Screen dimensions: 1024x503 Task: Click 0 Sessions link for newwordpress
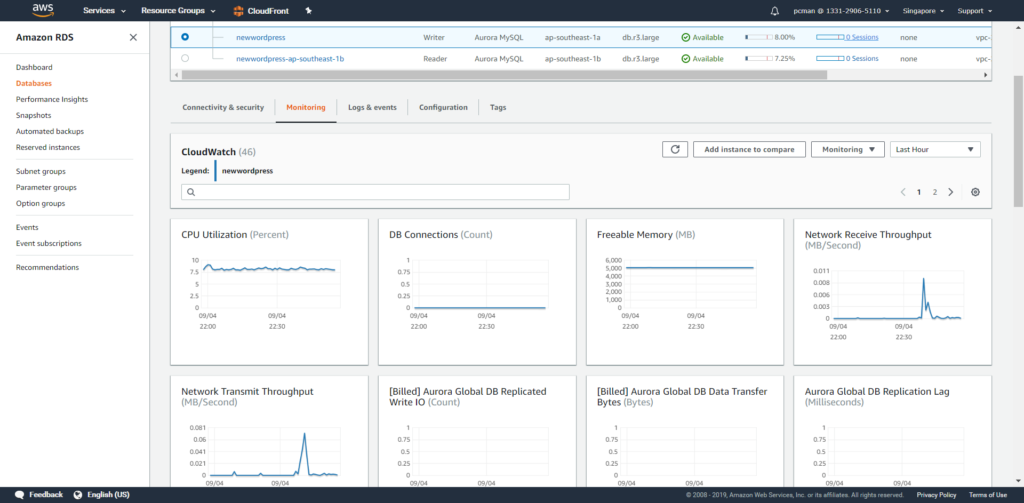tap(862, 38)
